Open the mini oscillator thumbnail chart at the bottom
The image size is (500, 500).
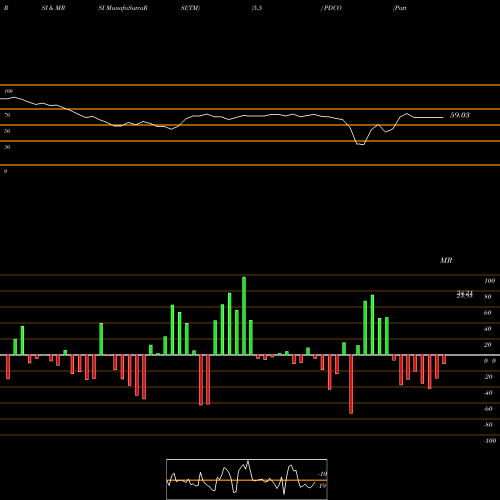(247, 479)
